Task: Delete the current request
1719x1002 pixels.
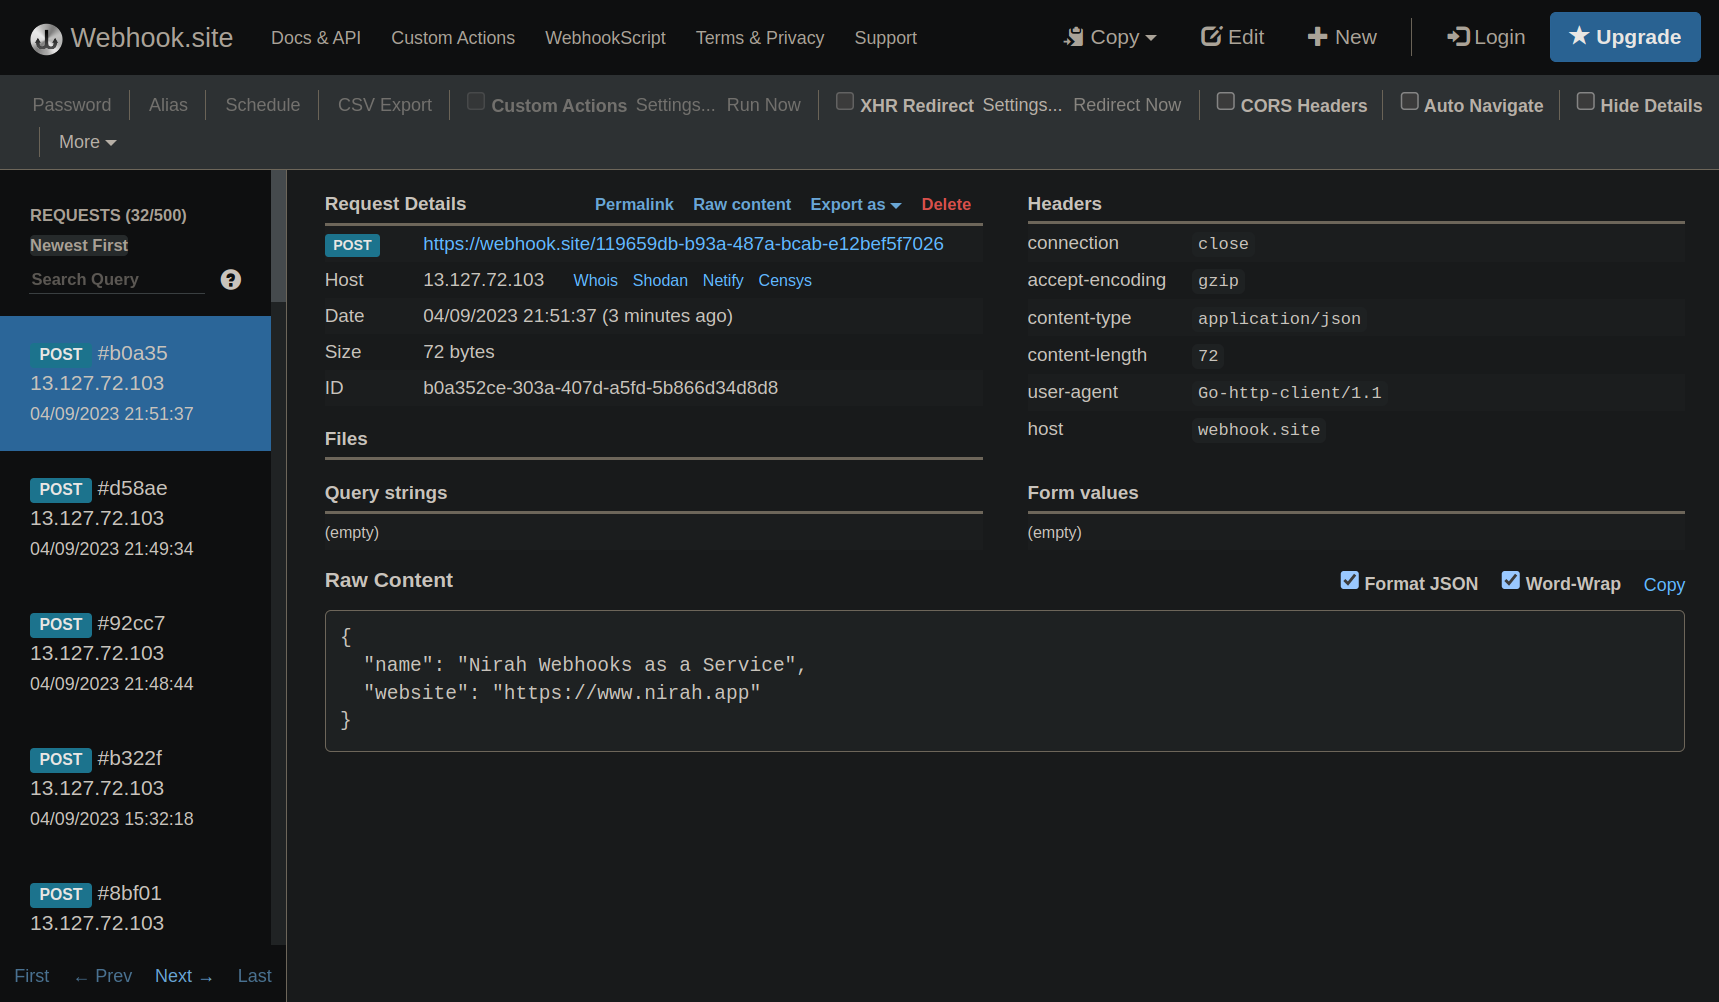Action: tap(945, 204)
